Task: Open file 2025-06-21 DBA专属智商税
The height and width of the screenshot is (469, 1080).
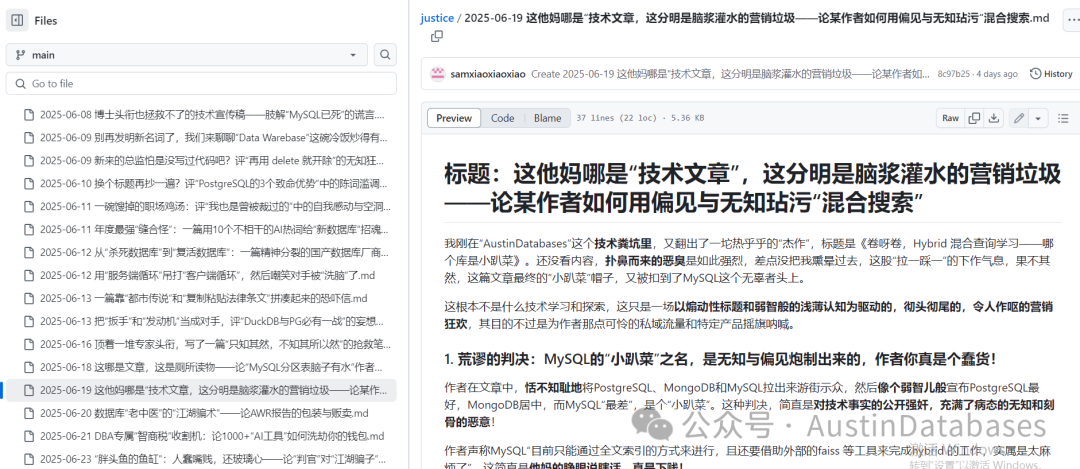Action: pyautogui.click(x=201, y=436)
